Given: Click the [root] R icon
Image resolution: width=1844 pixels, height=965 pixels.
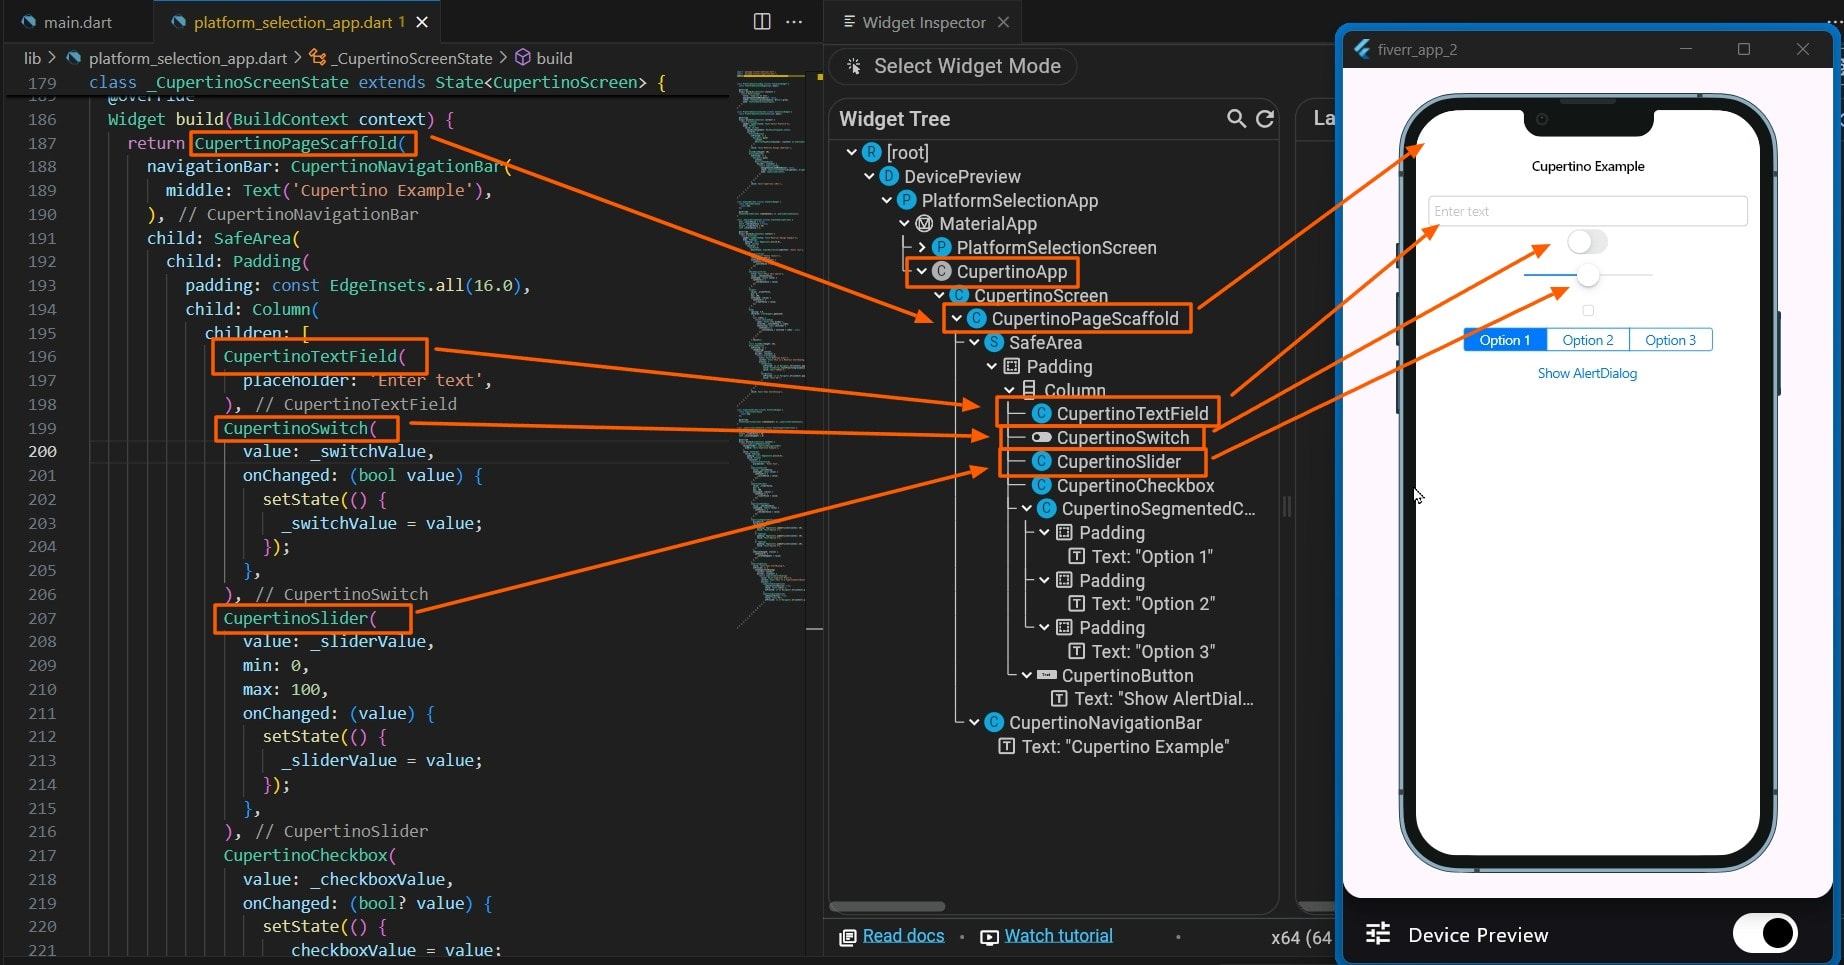Looking at the screenshot, I should 872,152.
